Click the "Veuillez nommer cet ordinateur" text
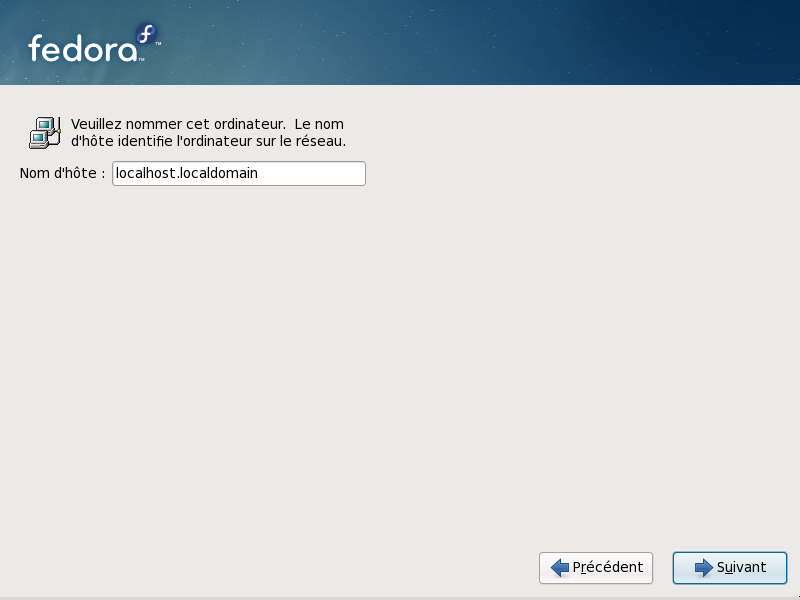800x600 pixels. (x=178, y=124)
